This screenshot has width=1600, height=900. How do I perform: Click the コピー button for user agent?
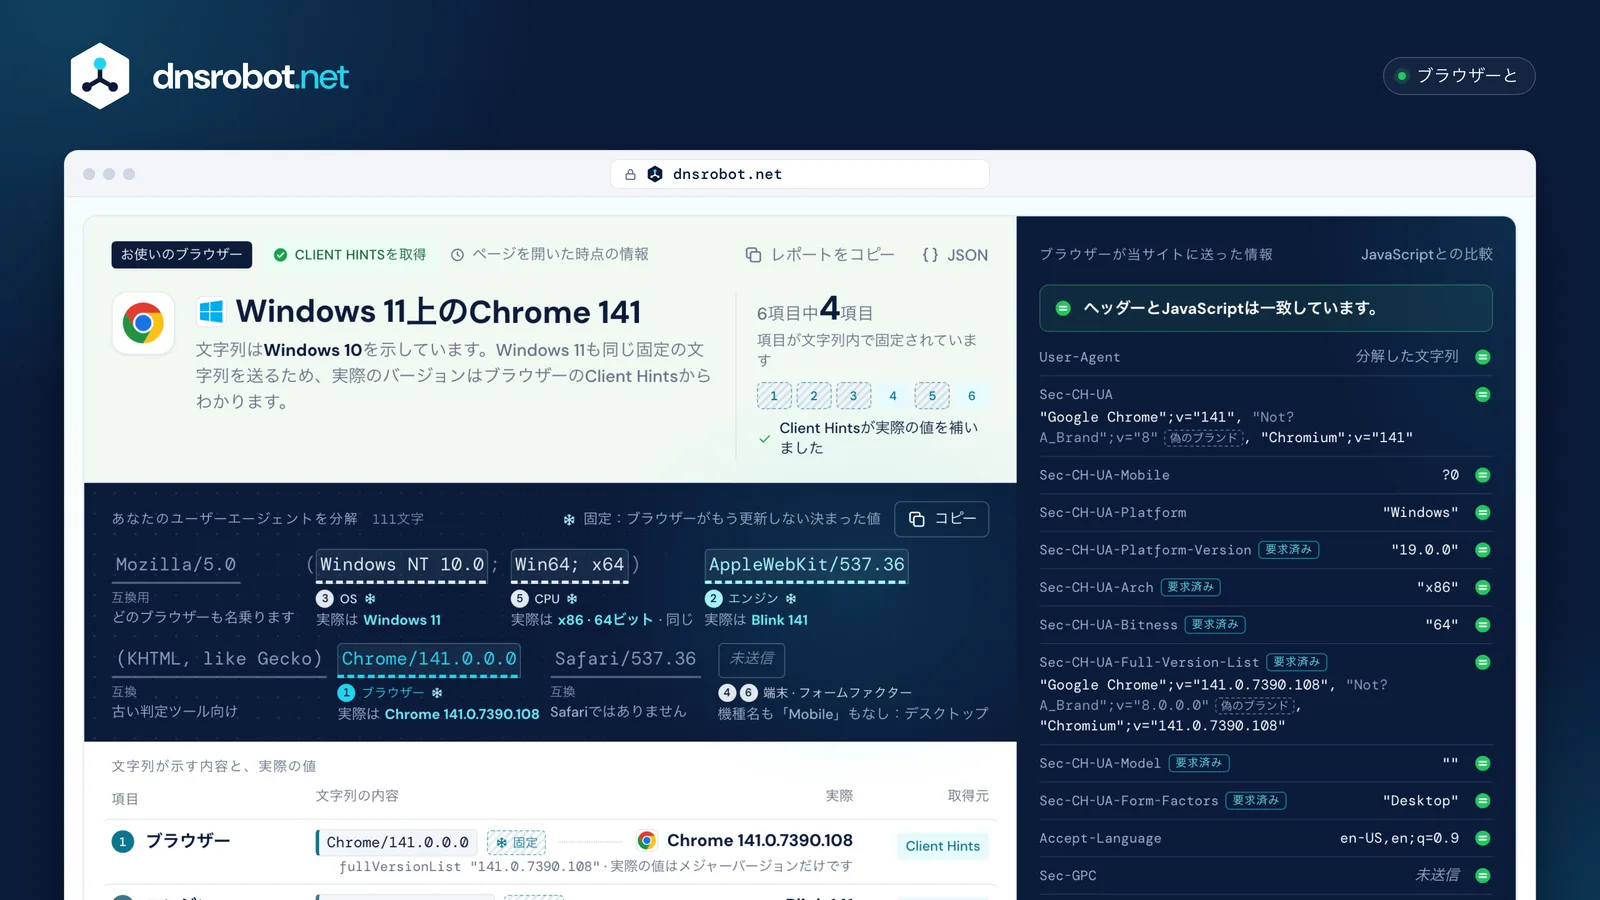click(x=941, y=519)
